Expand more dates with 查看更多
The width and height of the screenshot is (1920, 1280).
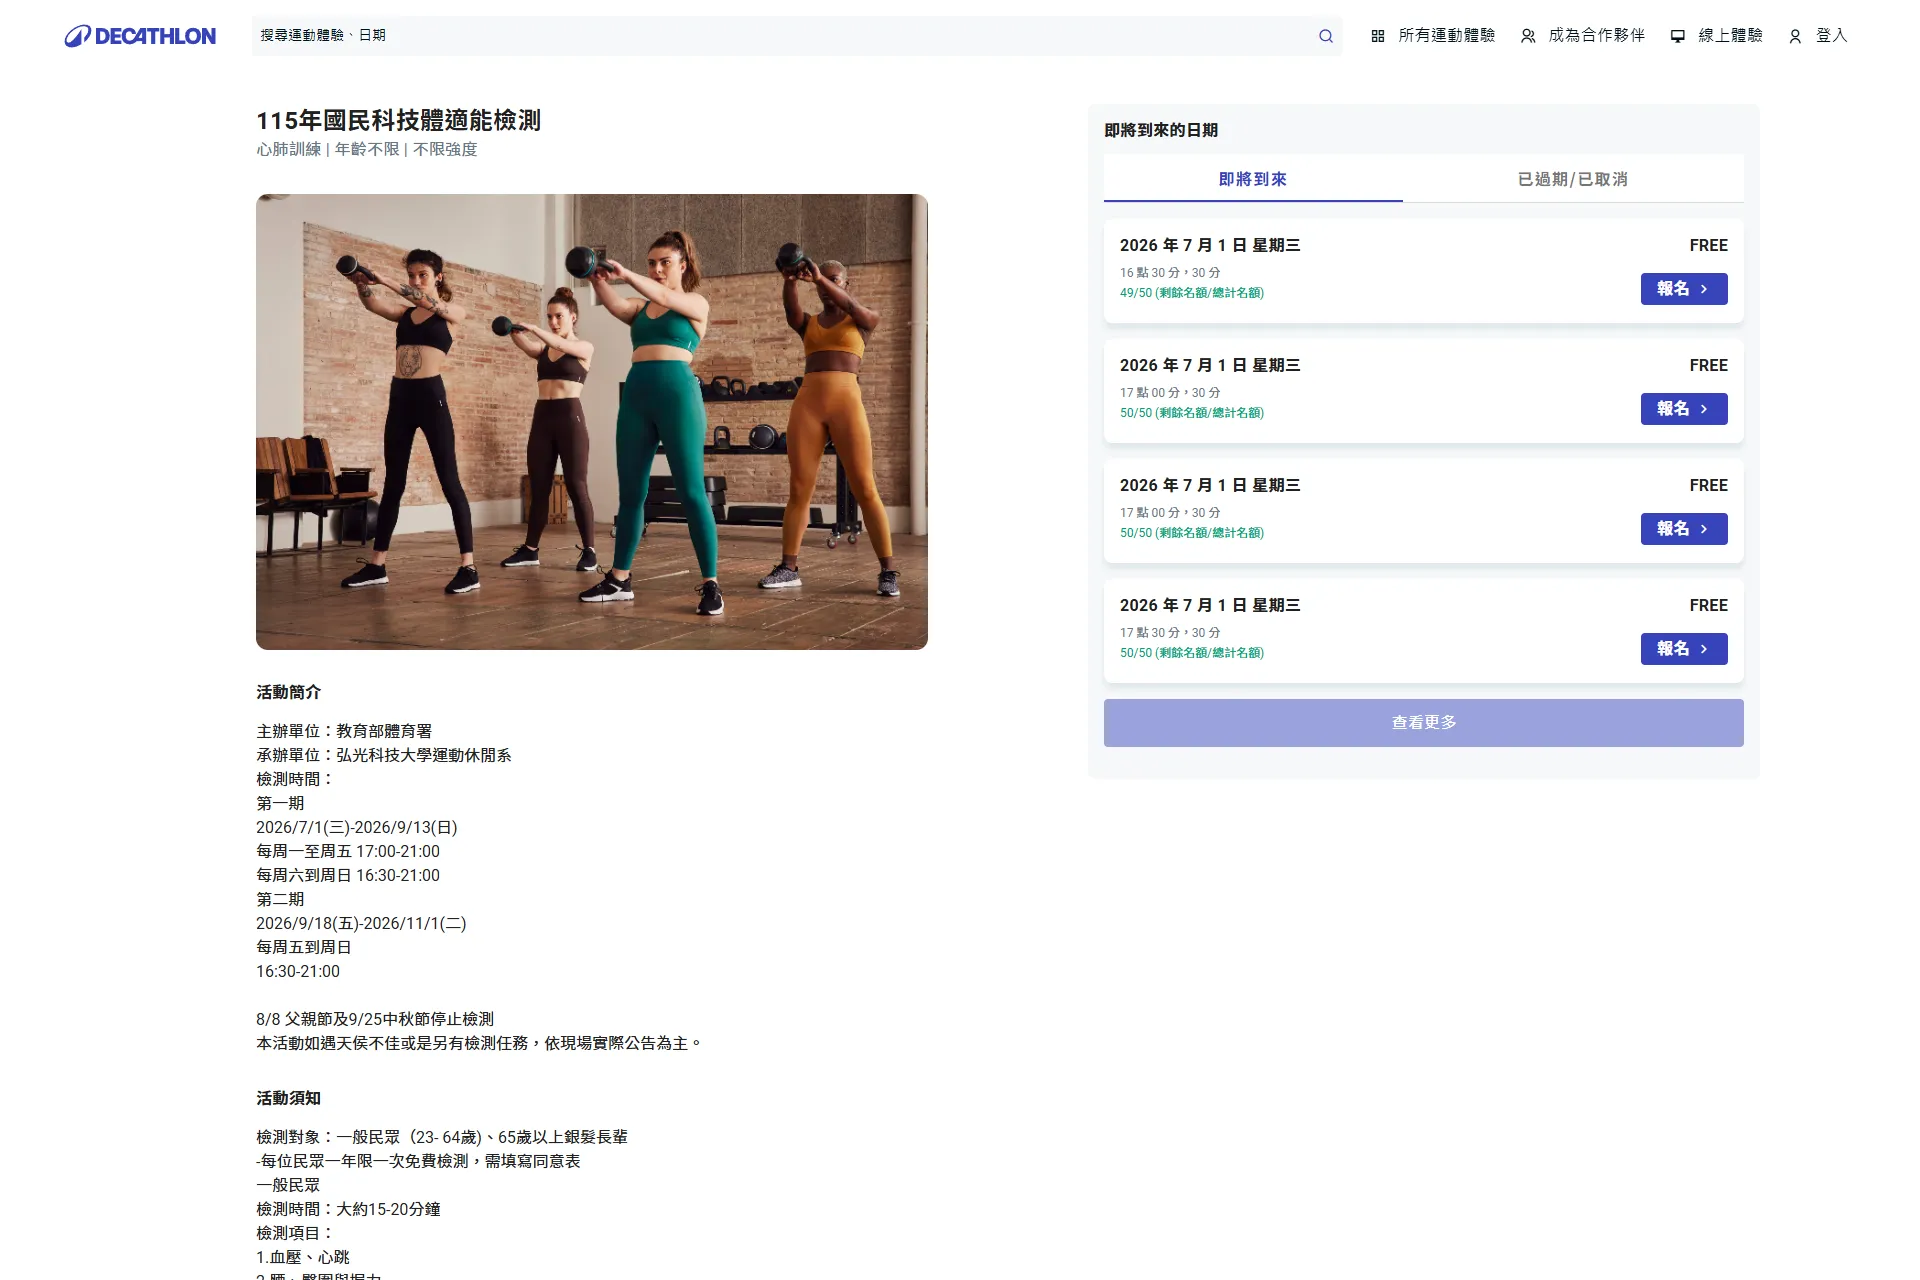click(1424, 723)
